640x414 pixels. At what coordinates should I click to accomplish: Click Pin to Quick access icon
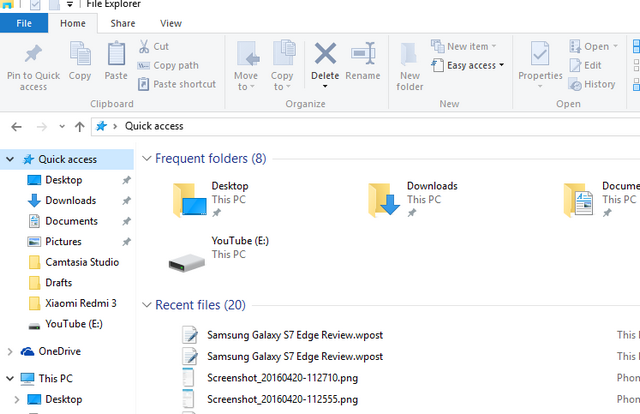tap(33, 54)
